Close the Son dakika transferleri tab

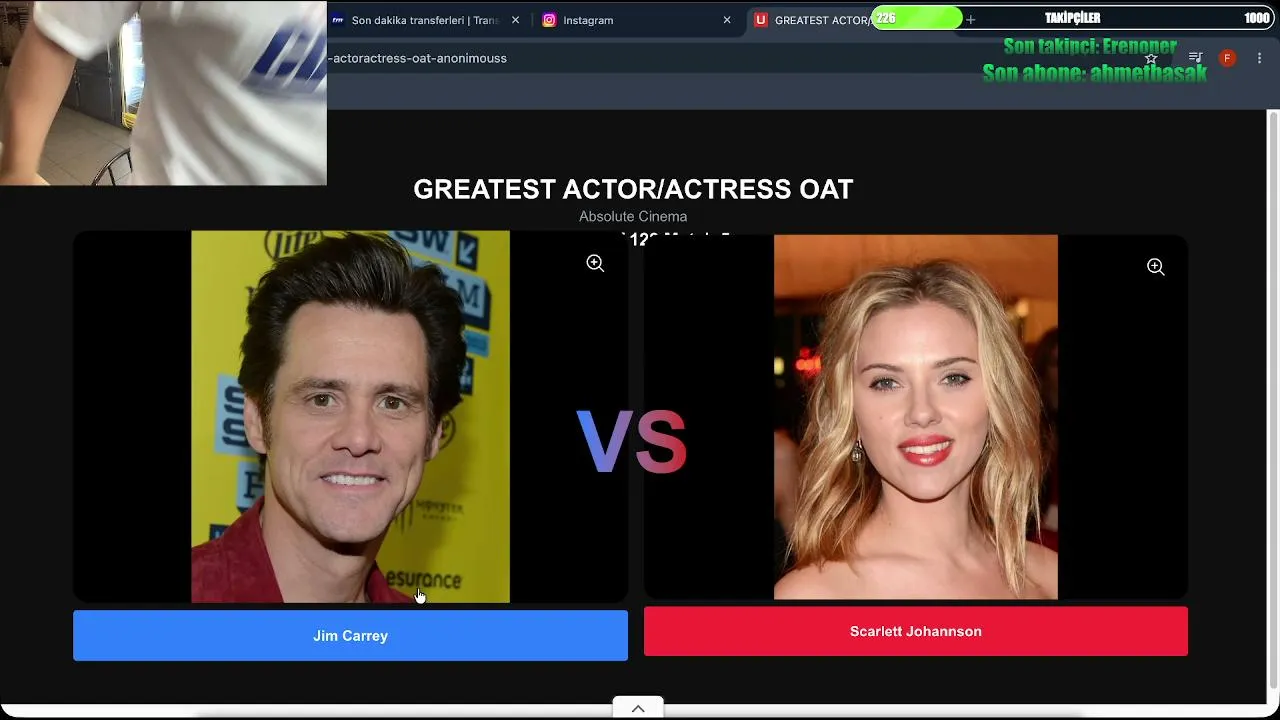(x=515, y=20)
